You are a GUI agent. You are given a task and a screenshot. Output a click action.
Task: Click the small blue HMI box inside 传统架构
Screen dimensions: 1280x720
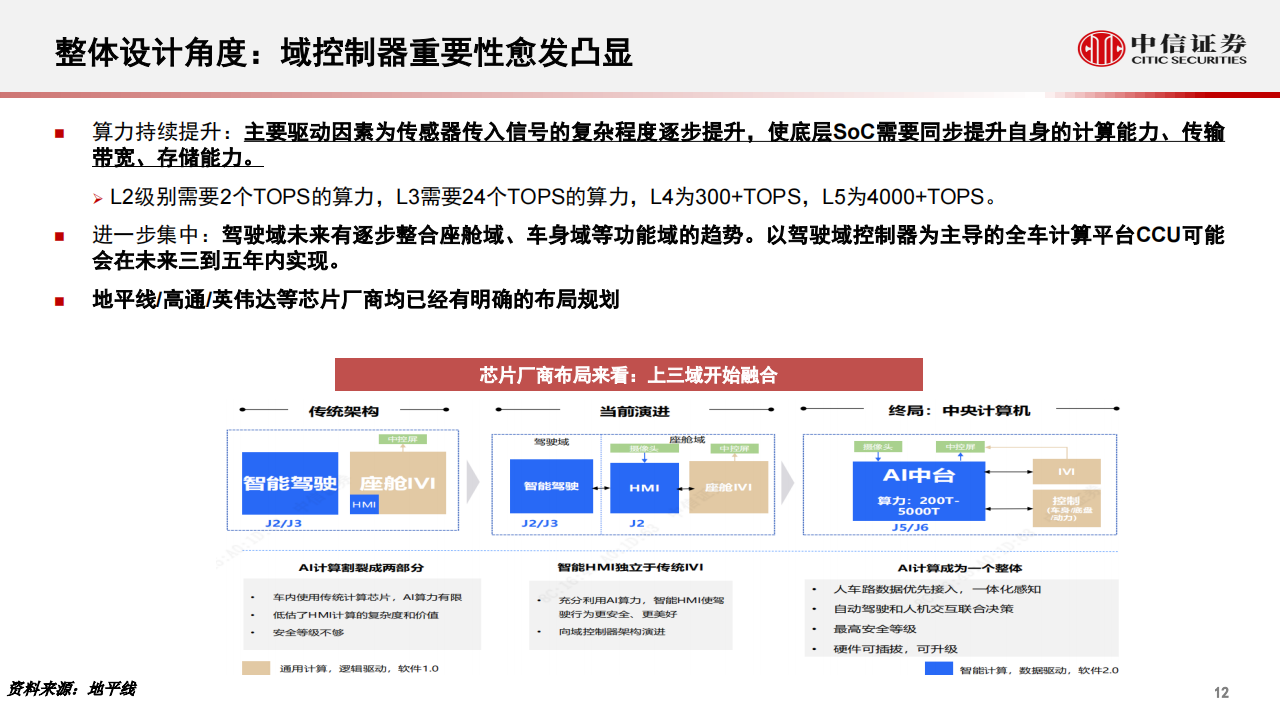tap(364, 505)
